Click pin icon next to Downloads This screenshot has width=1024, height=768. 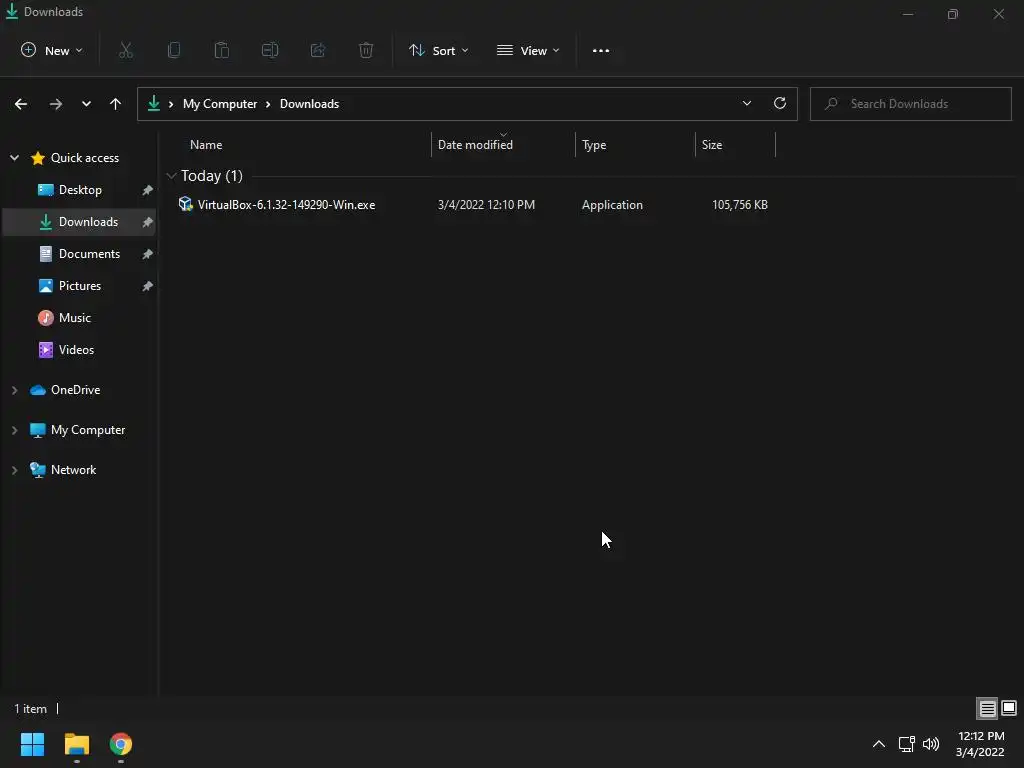pos(148,222)
